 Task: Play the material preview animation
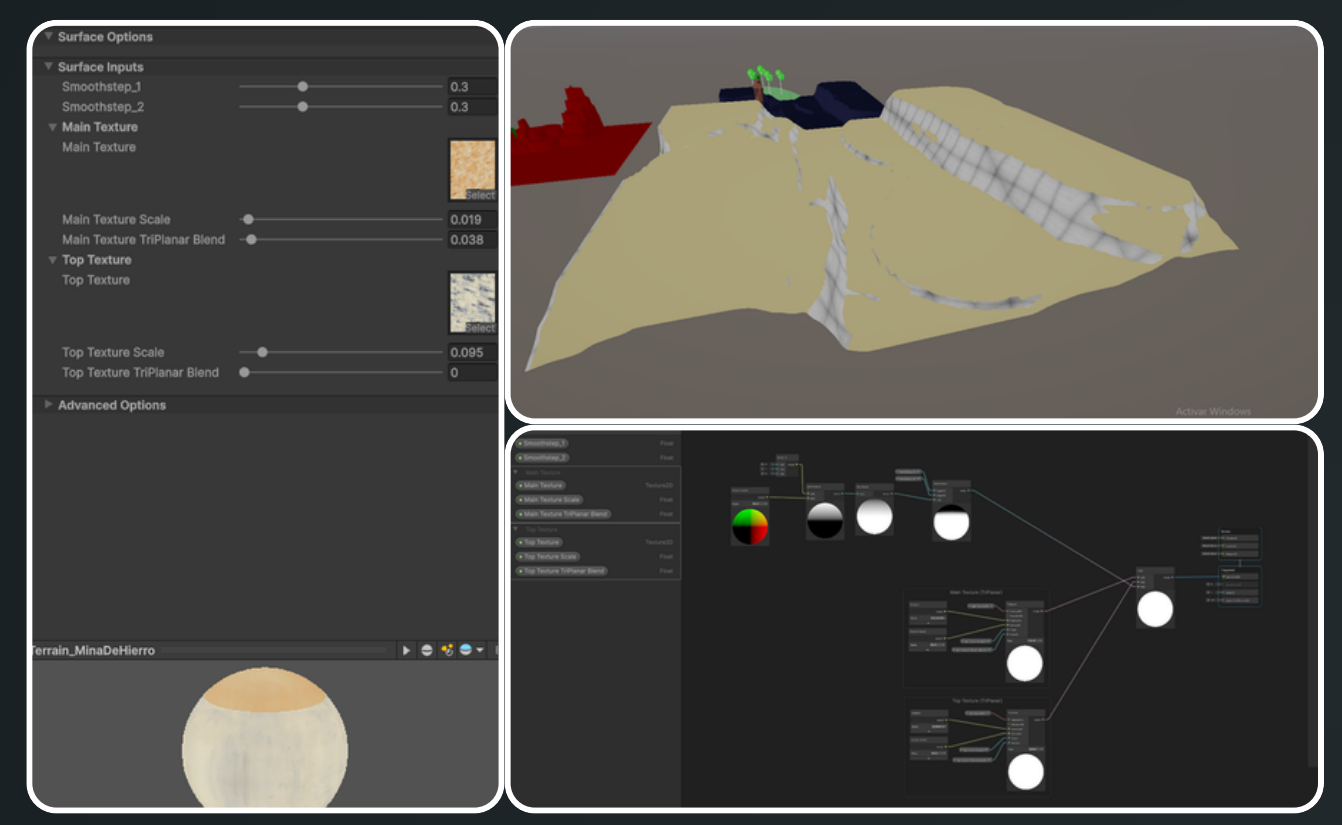click(406, 650)
